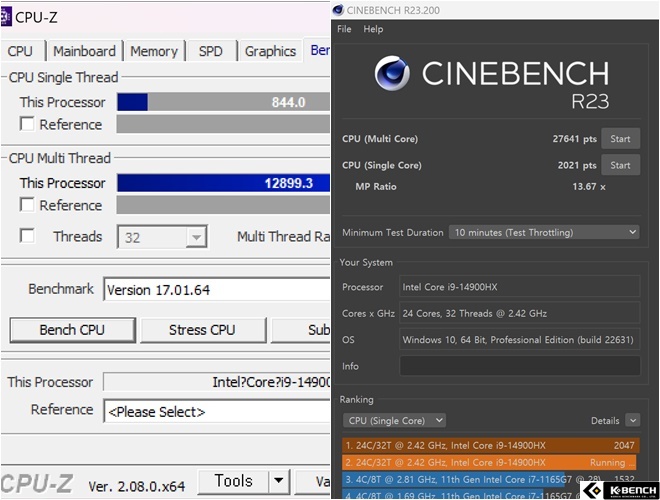Click the single thread This Processor score bar
The width and height of the screenshot is (660, 500).
pyautogui.click(x=223, y=102)
